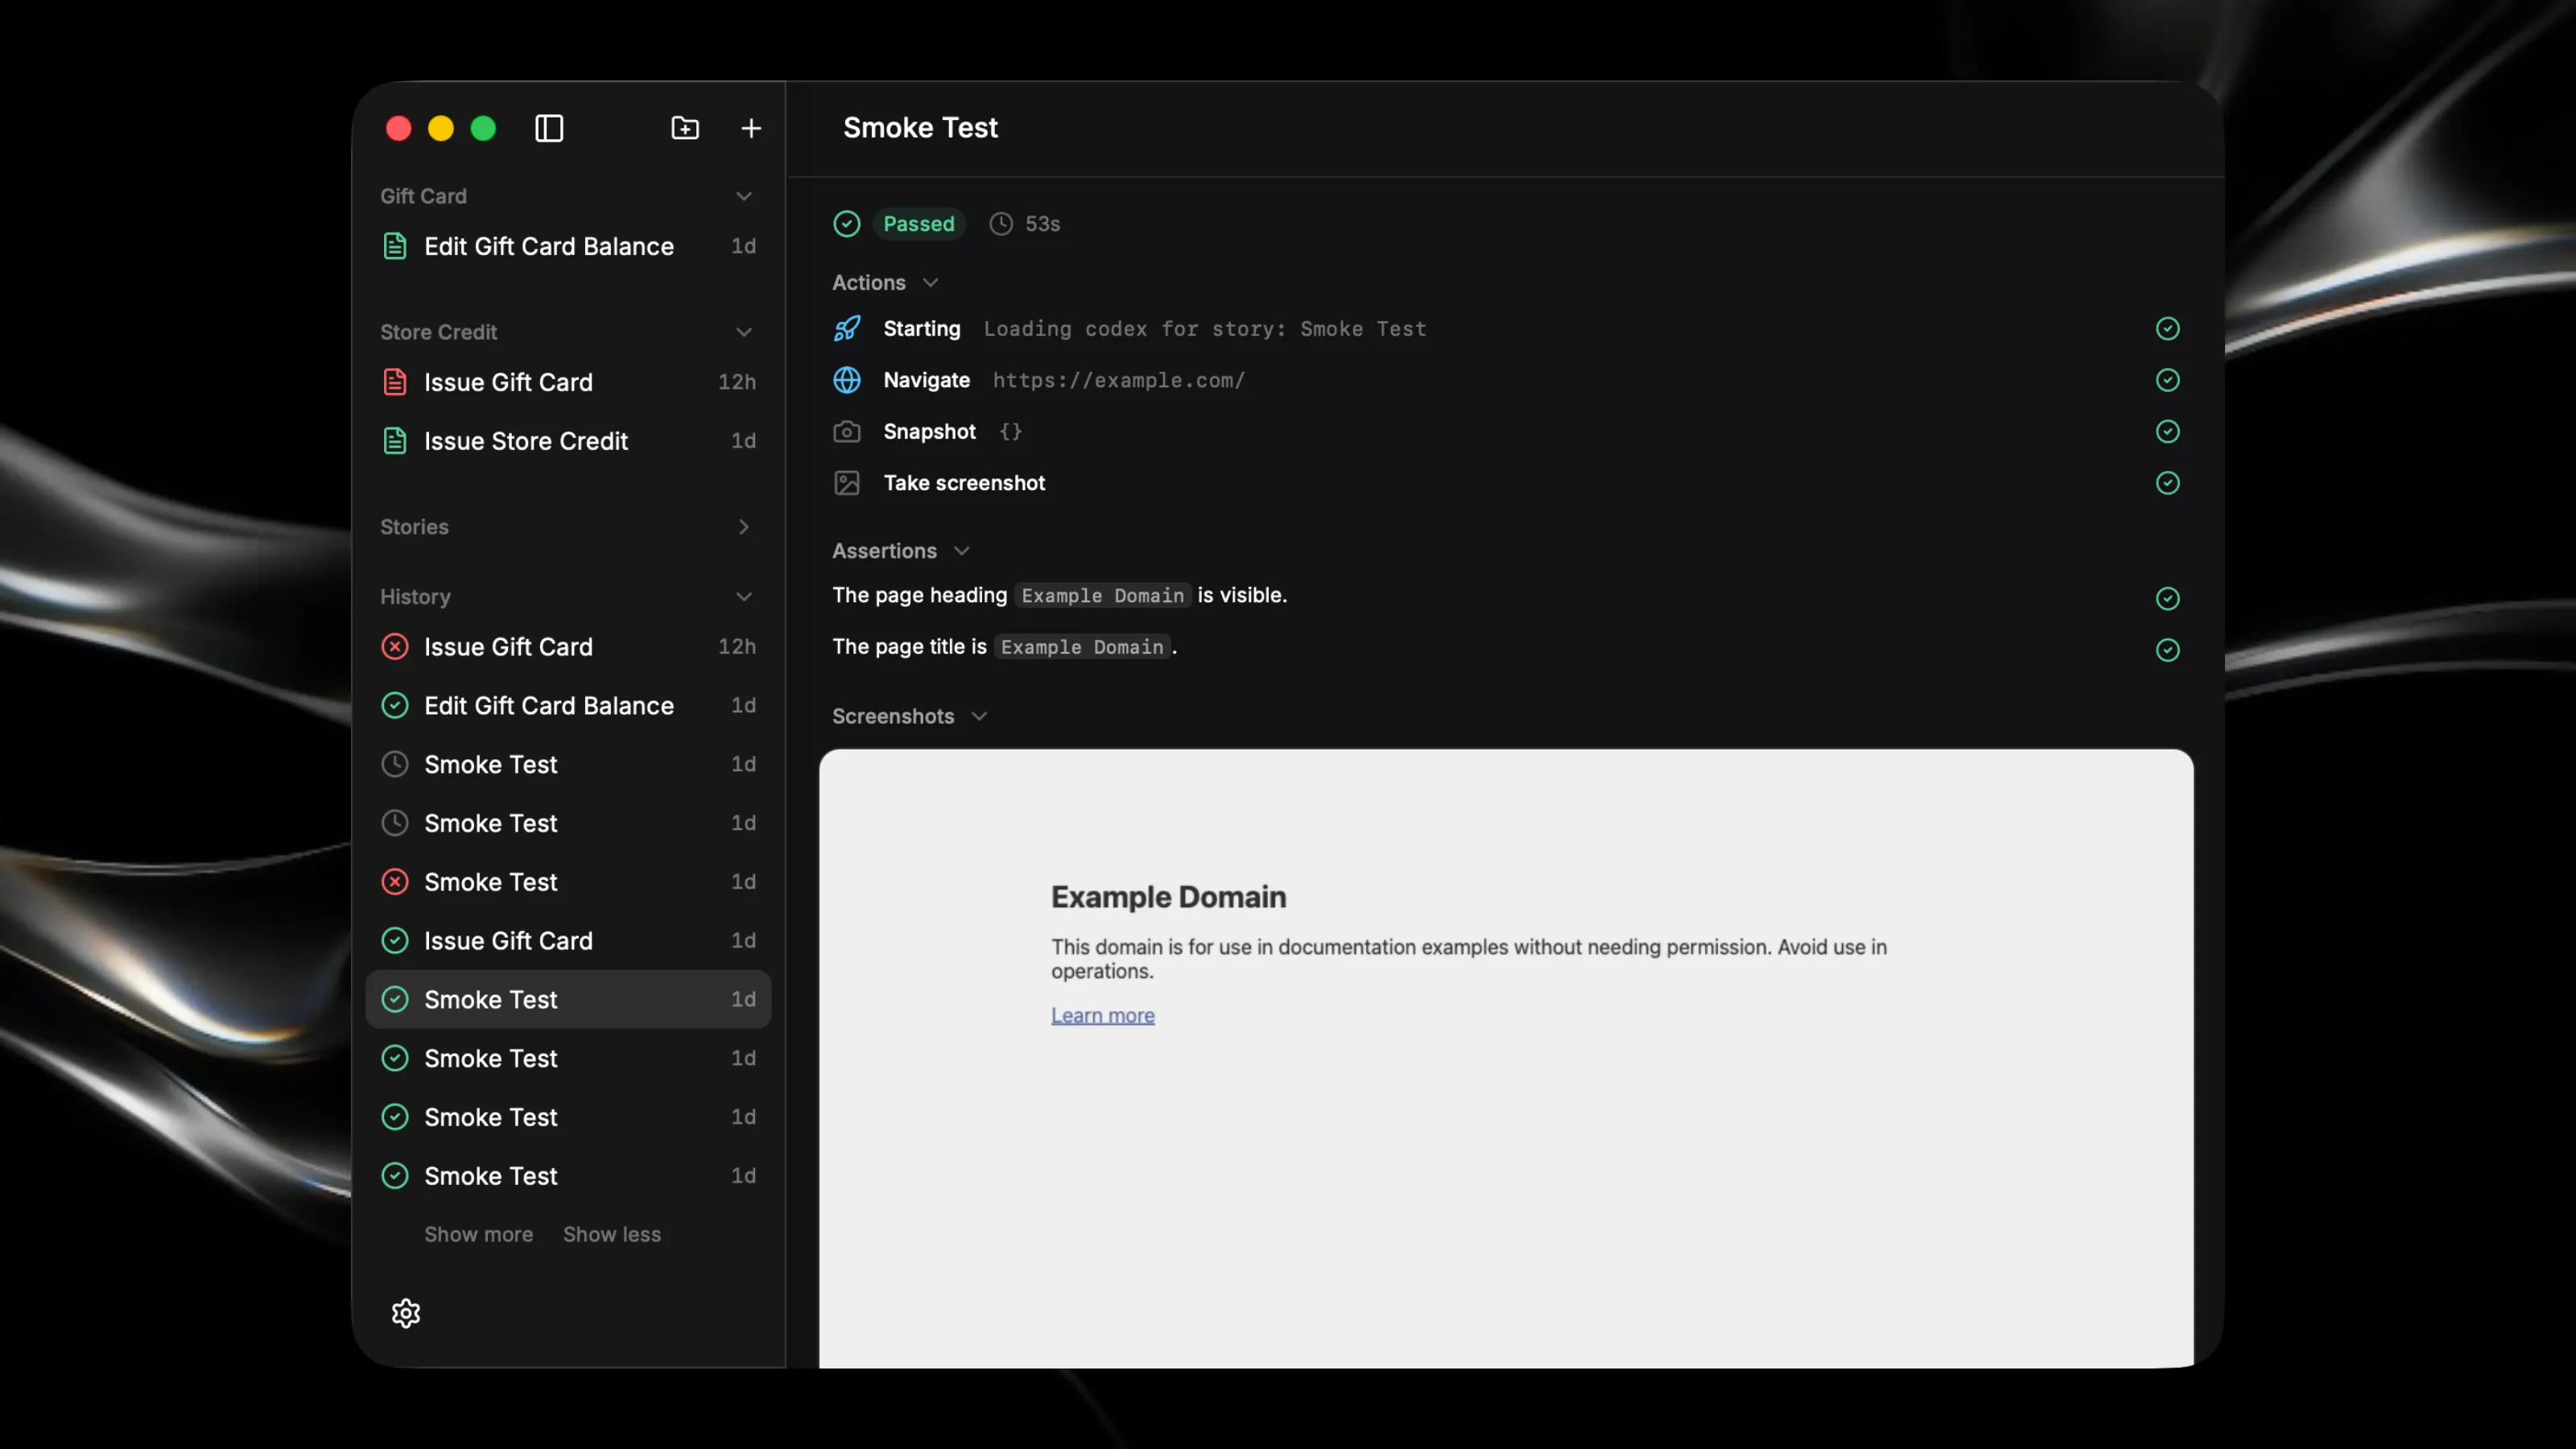Open Issue Store Credit story
This screenshot has height=1449, width=2576.
click(x=568, y=441)
